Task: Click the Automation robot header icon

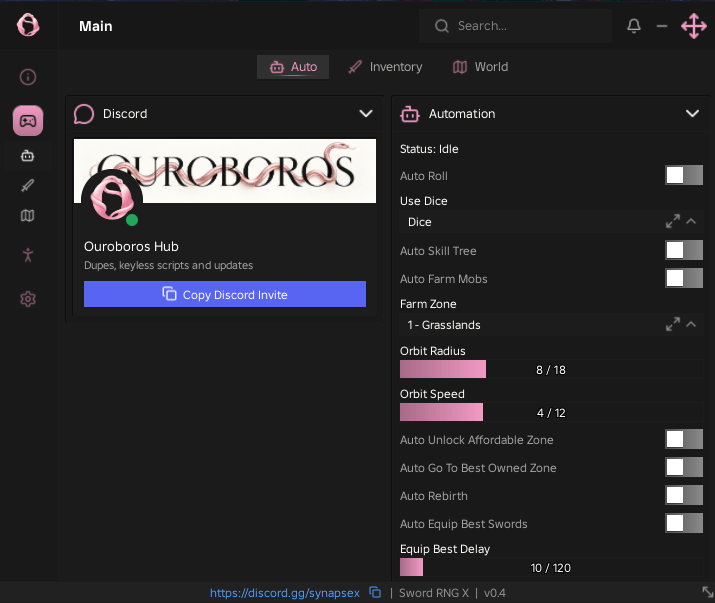Action: point(410,114)
